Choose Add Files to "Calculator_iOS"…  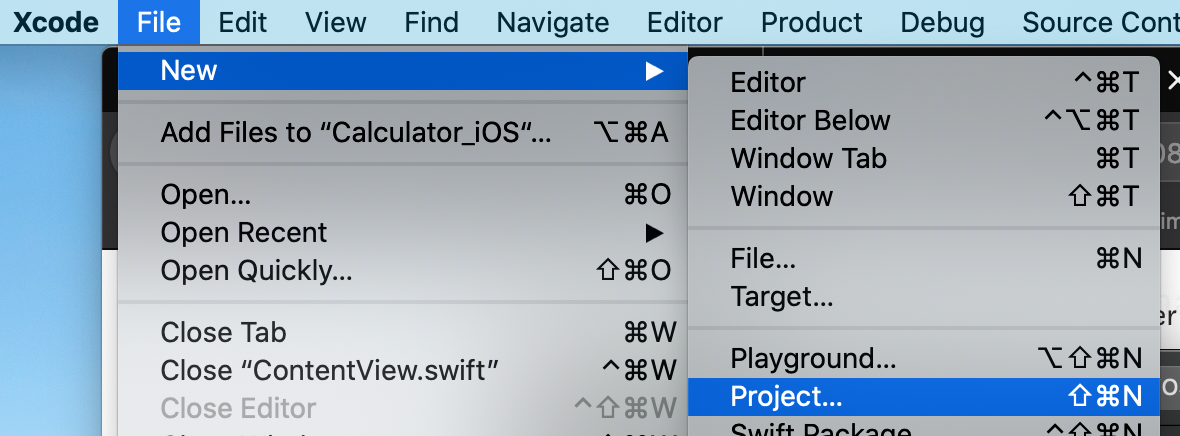(x=356, y=133)
